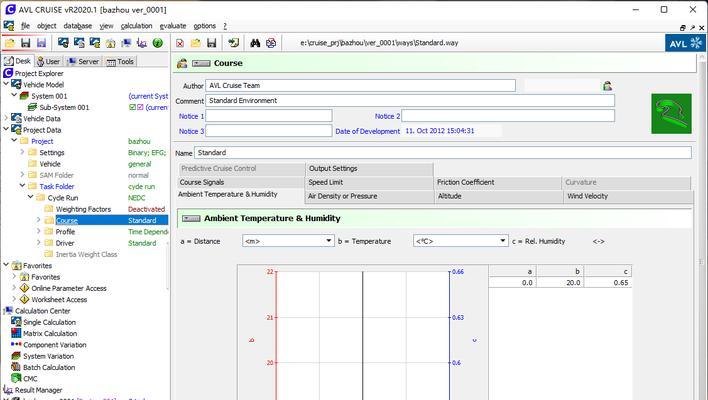The width and height of the screenshot is (708, 400).
Task: Open the file menu
Action: coord(26,26)
